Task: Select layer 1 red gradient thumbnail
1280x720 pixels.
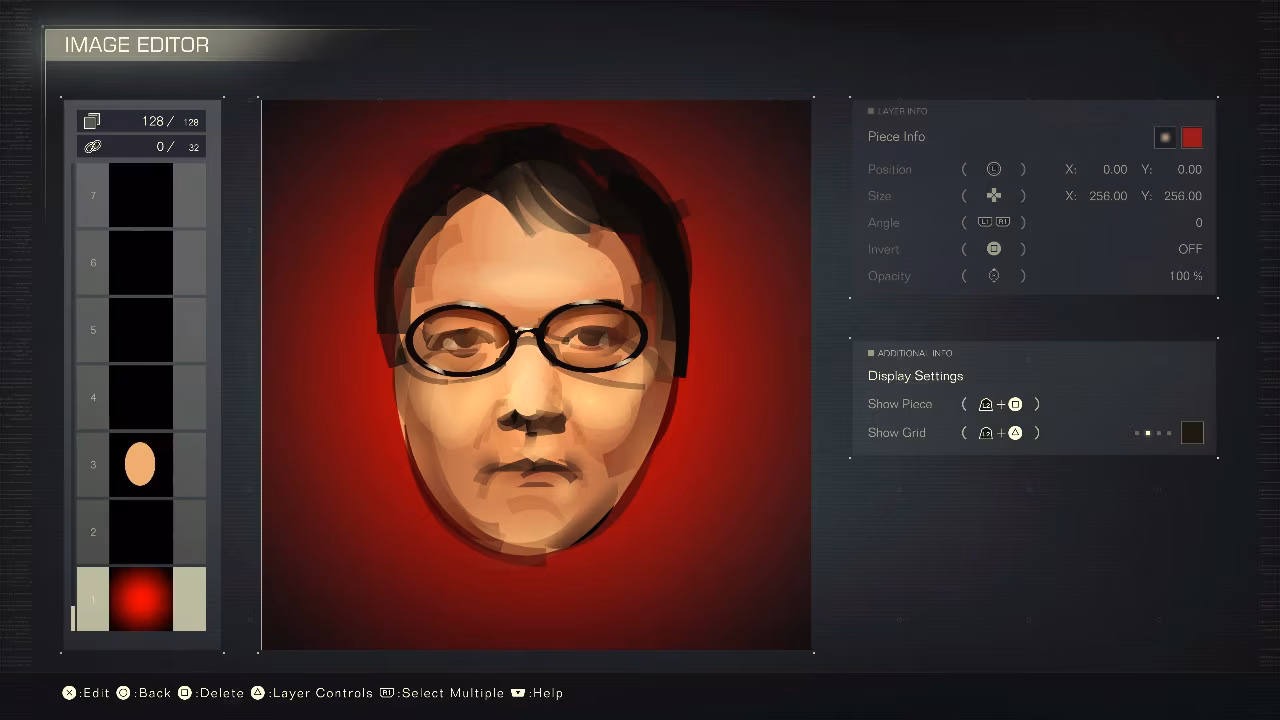Action: pos(140,599)
